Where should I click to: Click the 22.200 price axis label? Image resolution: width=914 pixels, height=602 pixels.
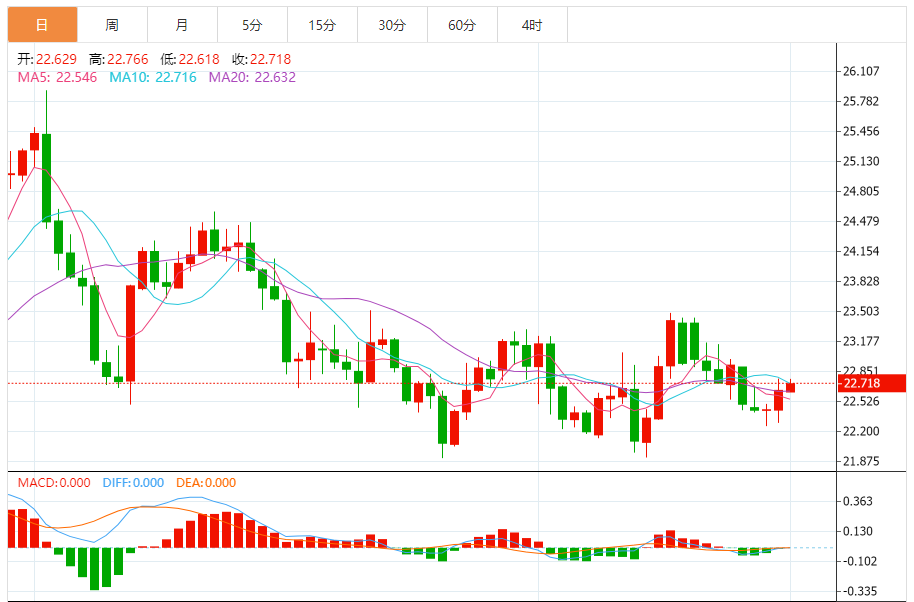click(861, 432)
